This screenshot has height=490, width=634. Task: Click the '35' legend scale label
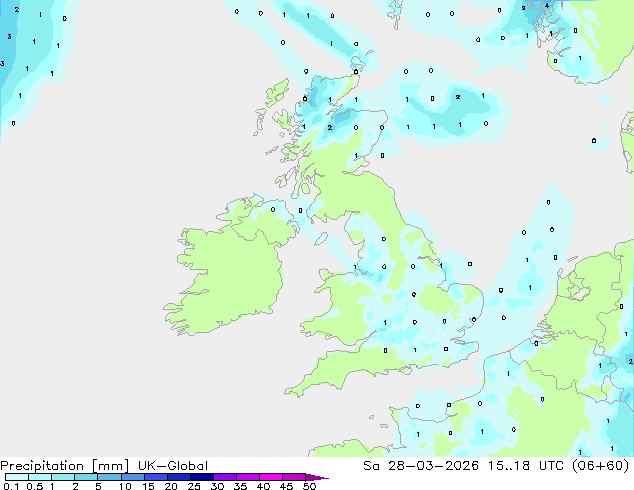pyautogui.click(x=240, y=486)
